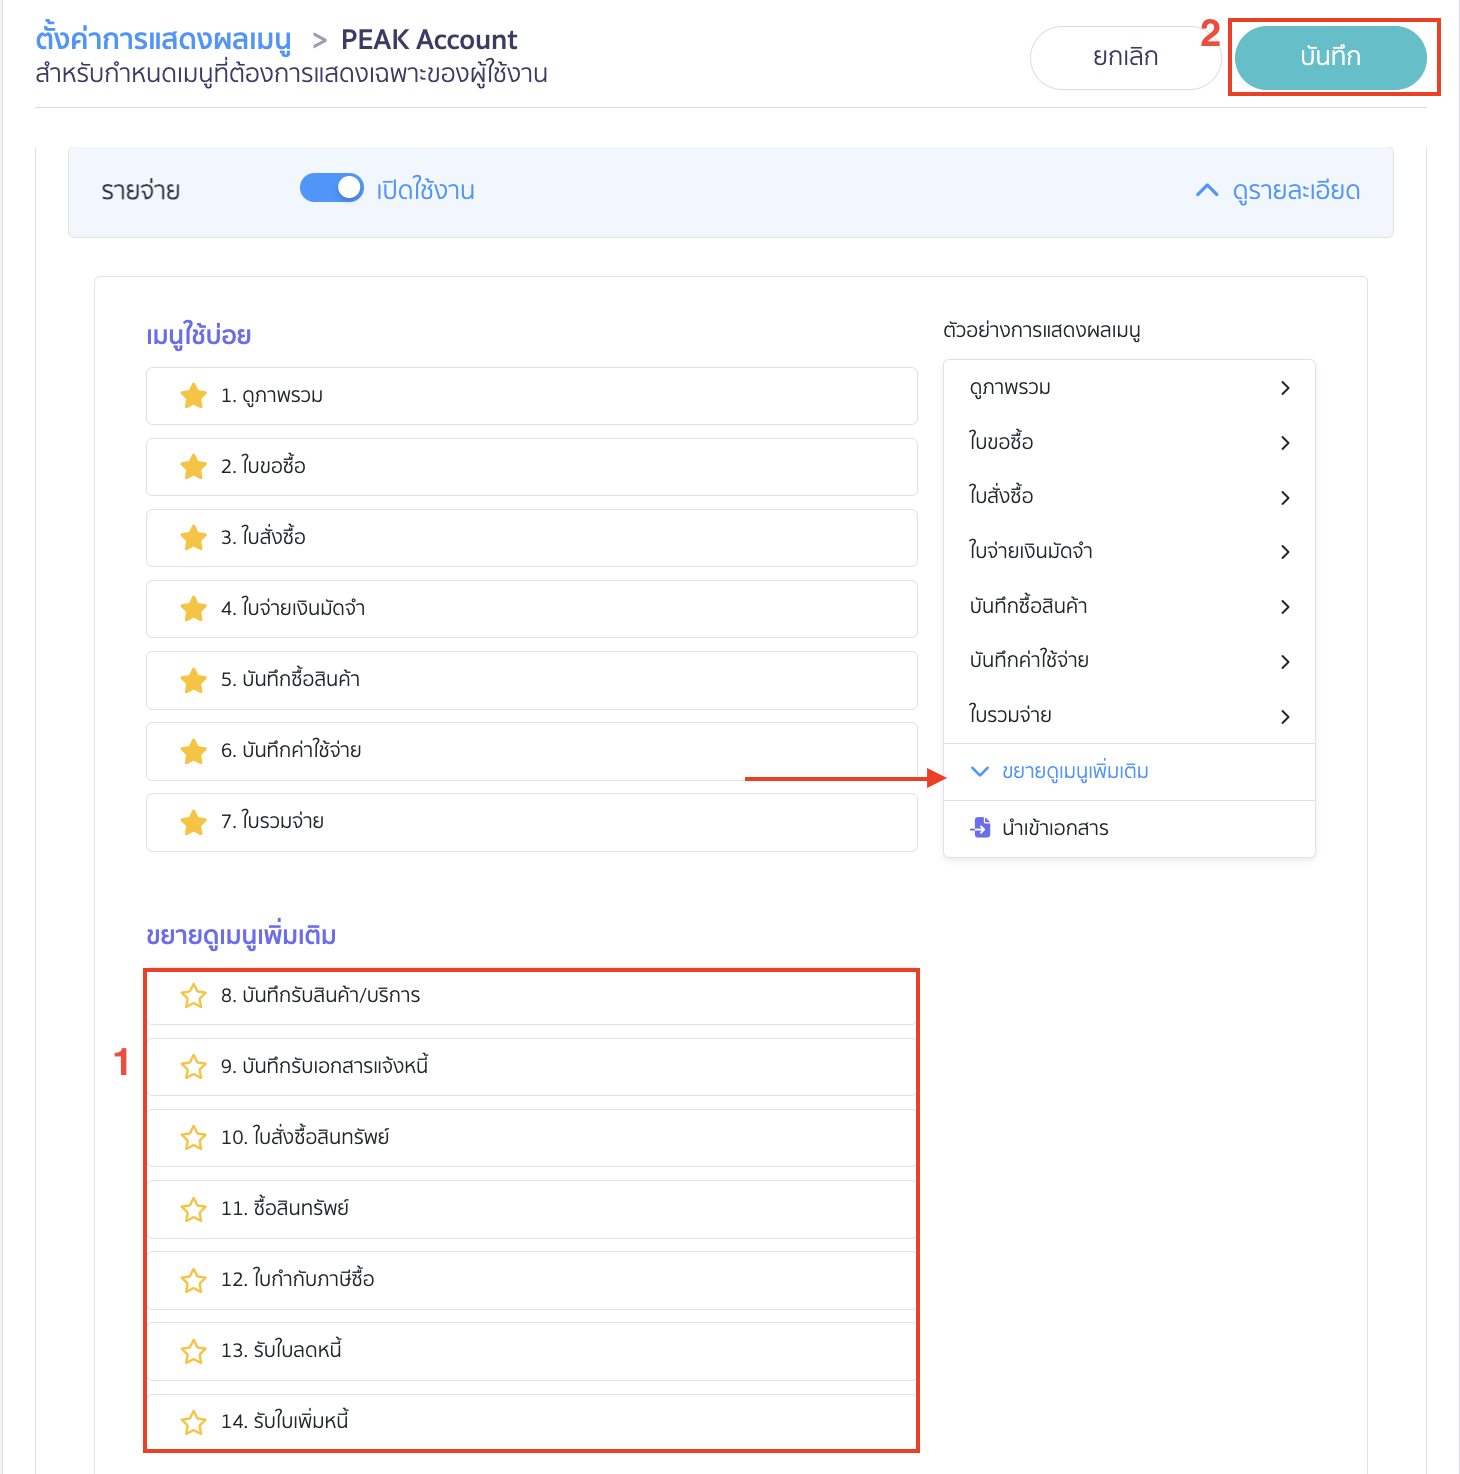Toggle star for ใบรวมจ่าย favorite
Image resolution: width=1460 pixels, height=1474 pixels.
(194, 822)
